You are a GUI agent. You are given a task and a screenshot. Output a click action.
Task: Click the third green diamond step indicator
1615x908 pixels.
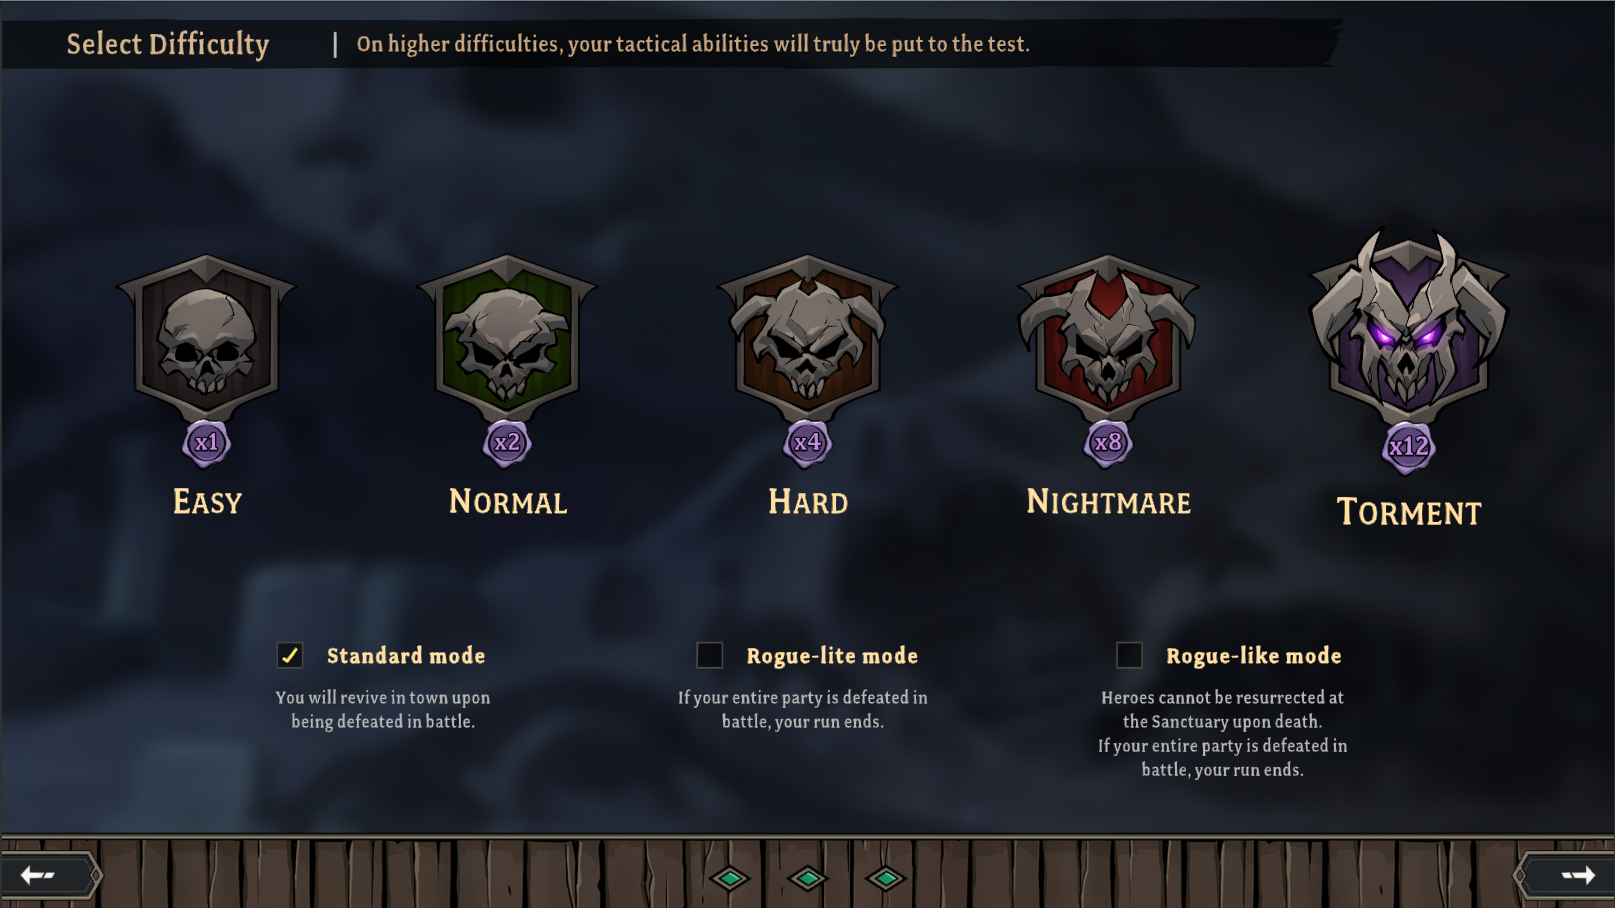(x=886, y=879)
